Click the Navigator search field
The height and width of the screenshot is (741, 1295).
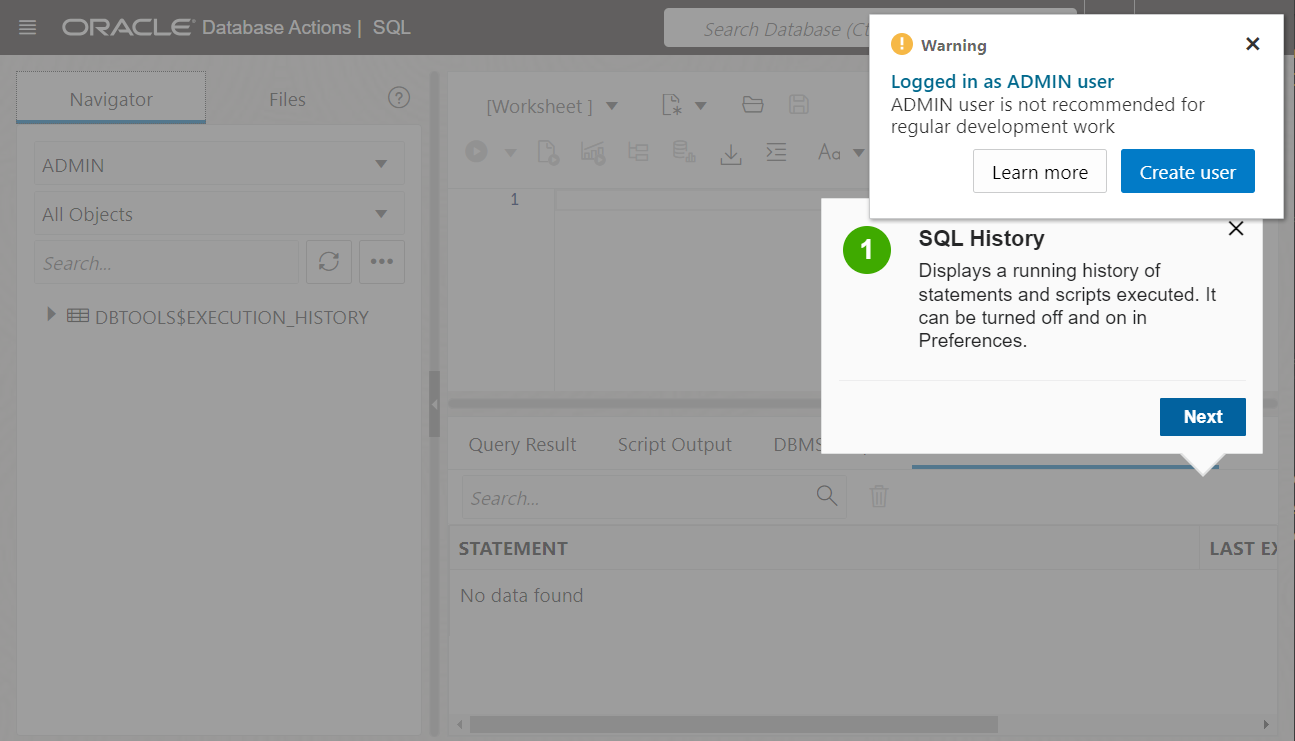[166, 262]
